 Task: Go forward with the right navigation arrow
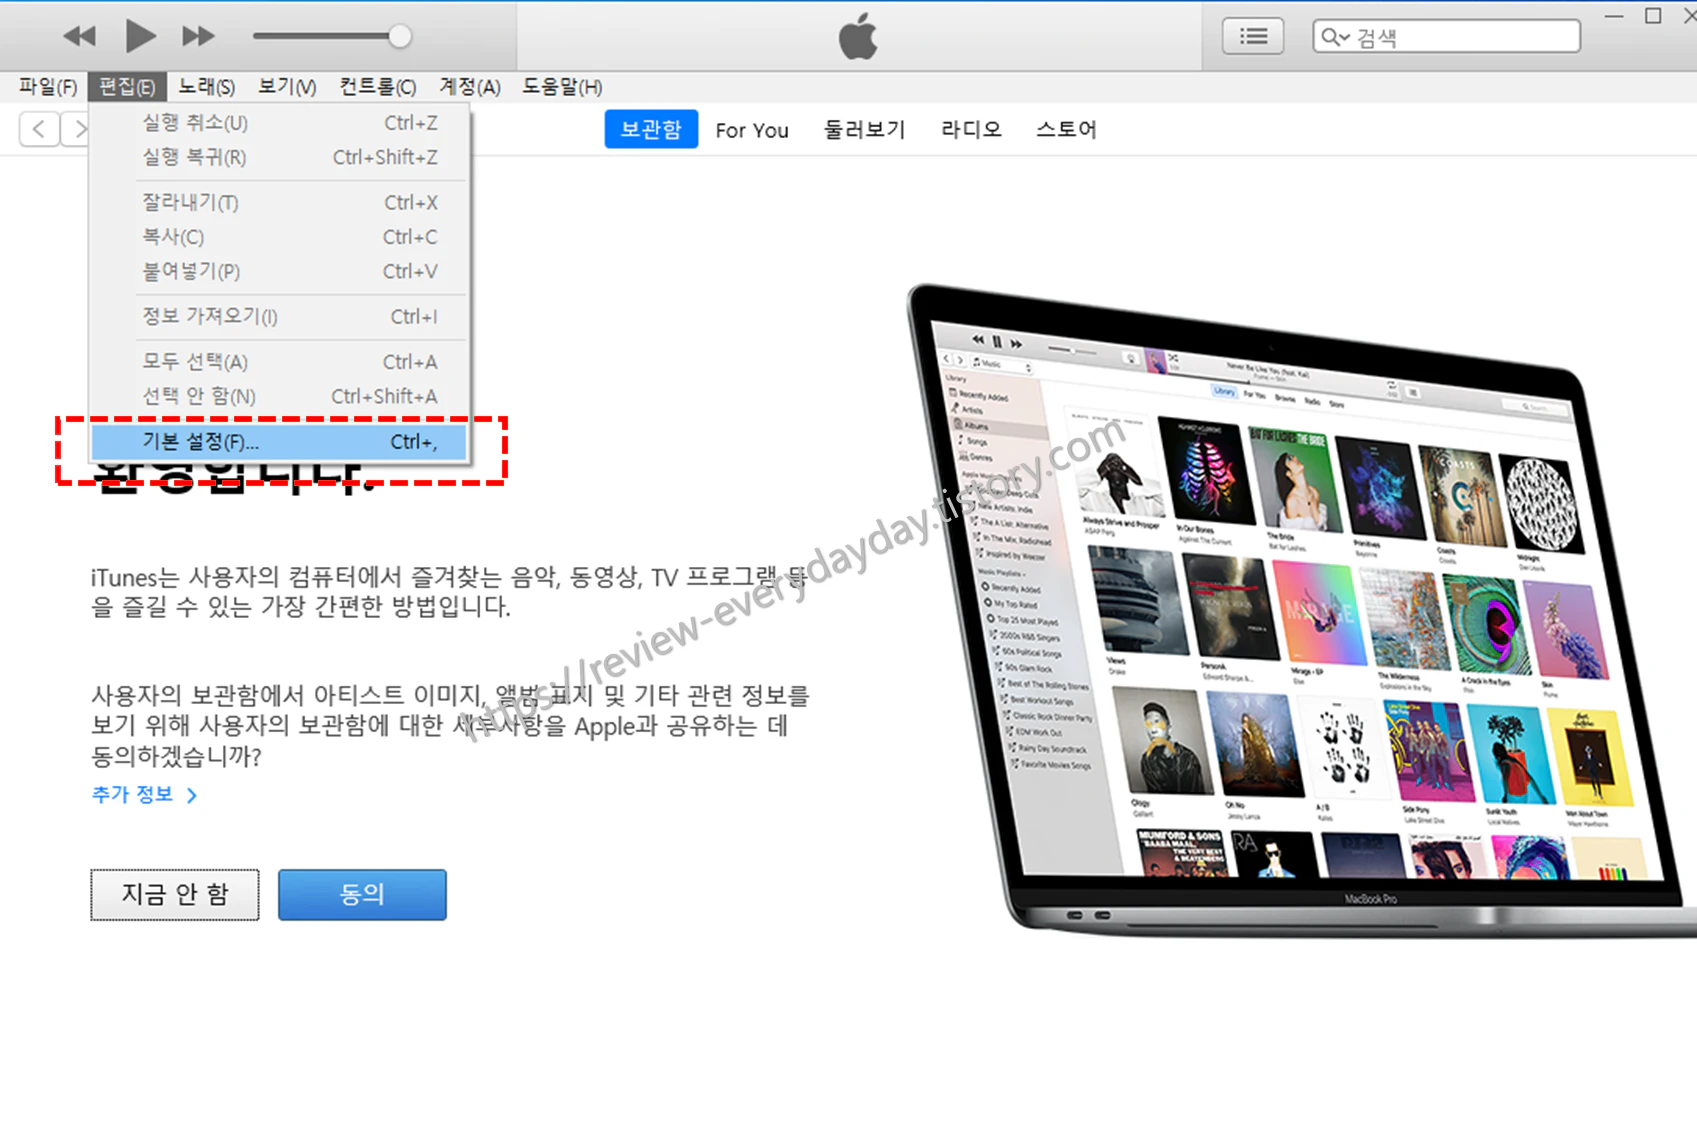point(76,129)
